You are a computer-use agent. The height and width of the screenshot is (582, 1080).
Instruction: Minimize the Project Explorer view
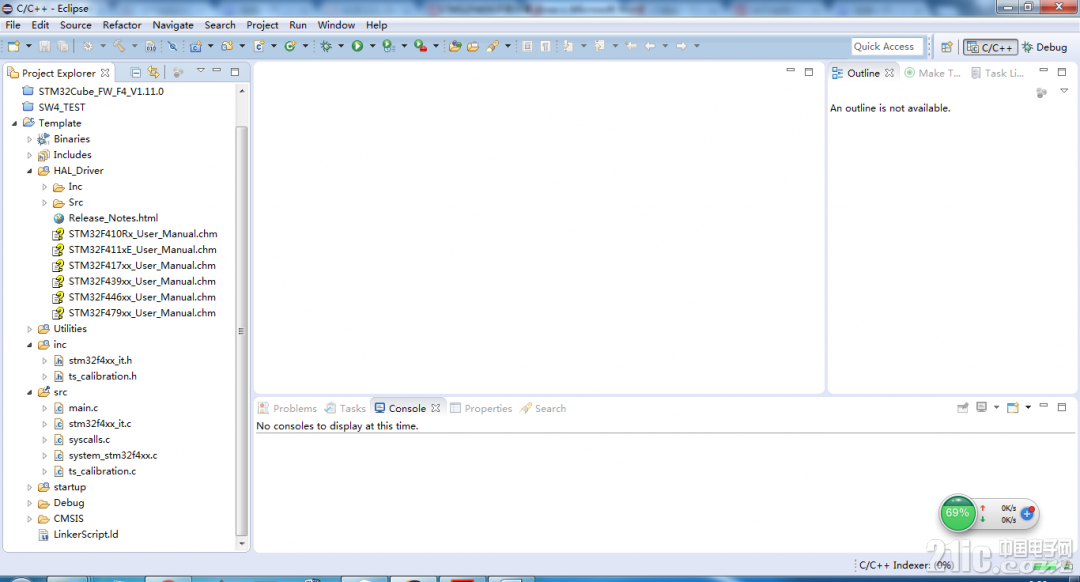[217, 70]
